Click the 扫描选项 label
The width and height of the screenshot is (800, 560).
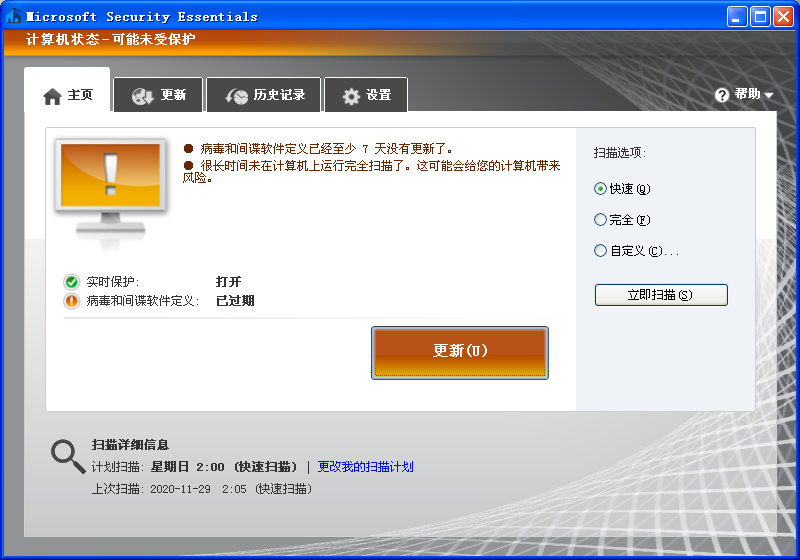click(x=619, y=152)
